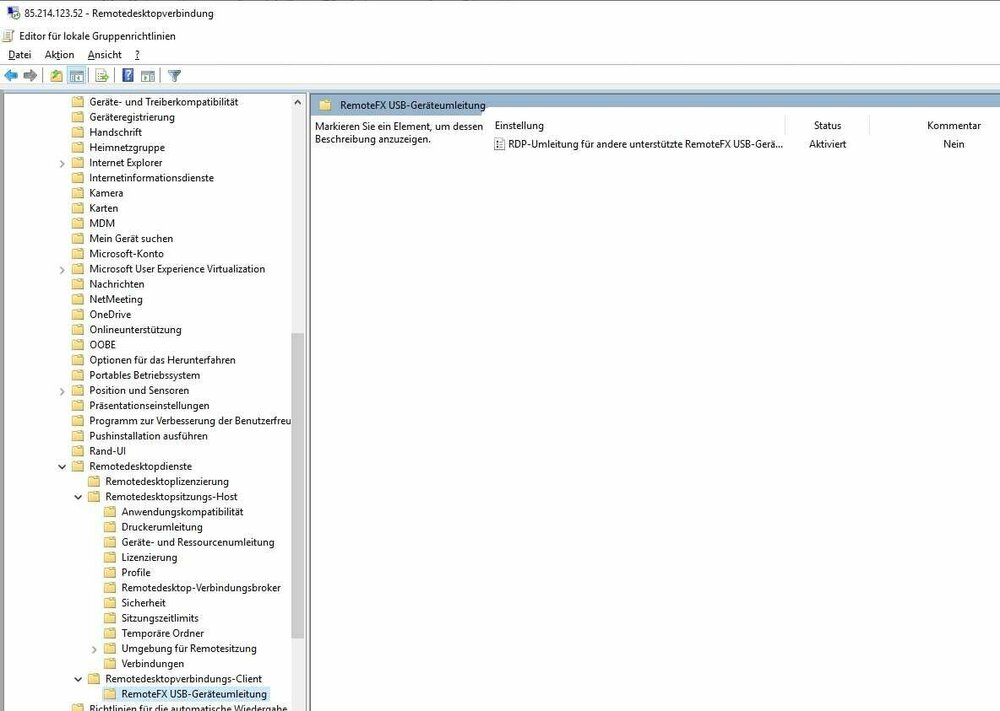This screenshot has width=1000, height=711.
Task: Expand the Internet Explorer tree node
Action: (x=62, y=163)
